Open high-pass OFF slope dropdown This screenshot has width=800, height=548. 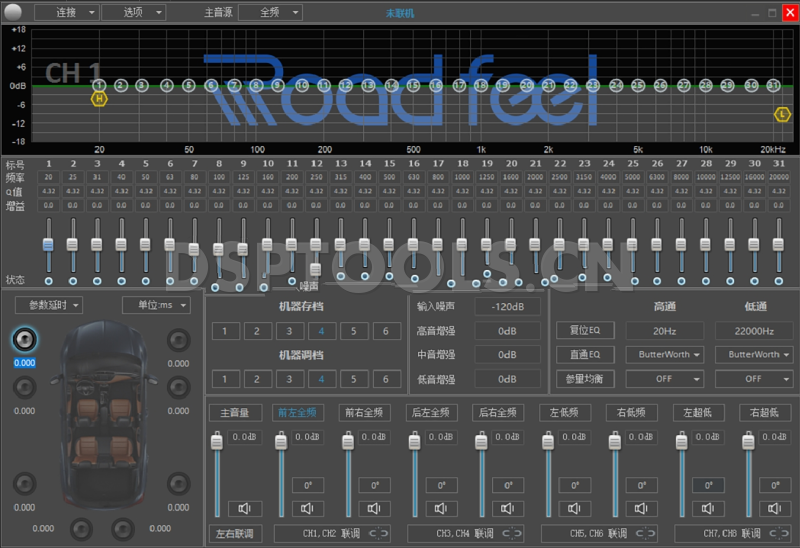tap(665, 379)
